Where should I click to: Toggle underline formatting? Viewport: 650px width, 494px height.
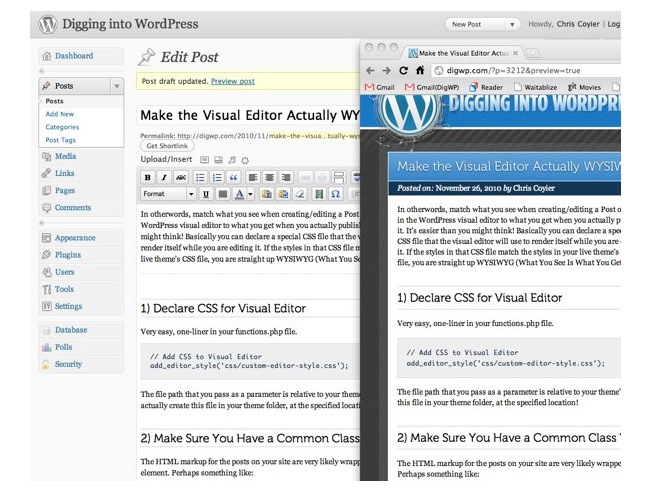tap(206, 193)
